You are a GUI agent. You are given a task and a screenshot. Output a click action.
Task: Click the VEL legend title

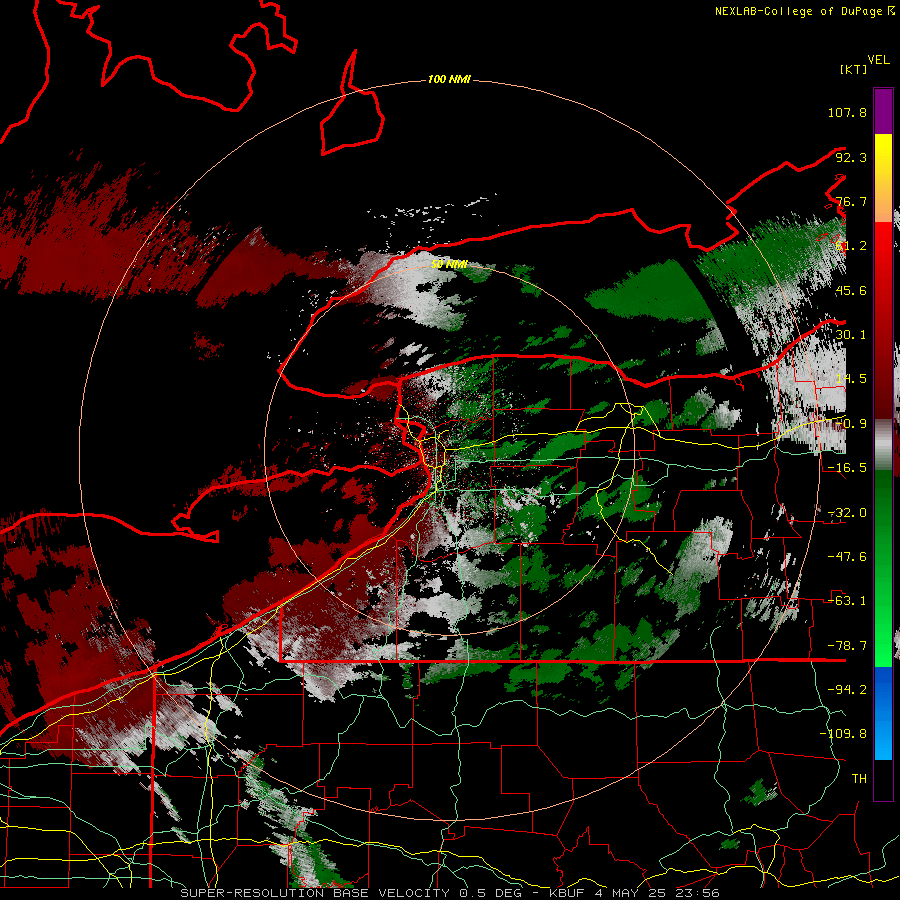click(x=878, y=59)
